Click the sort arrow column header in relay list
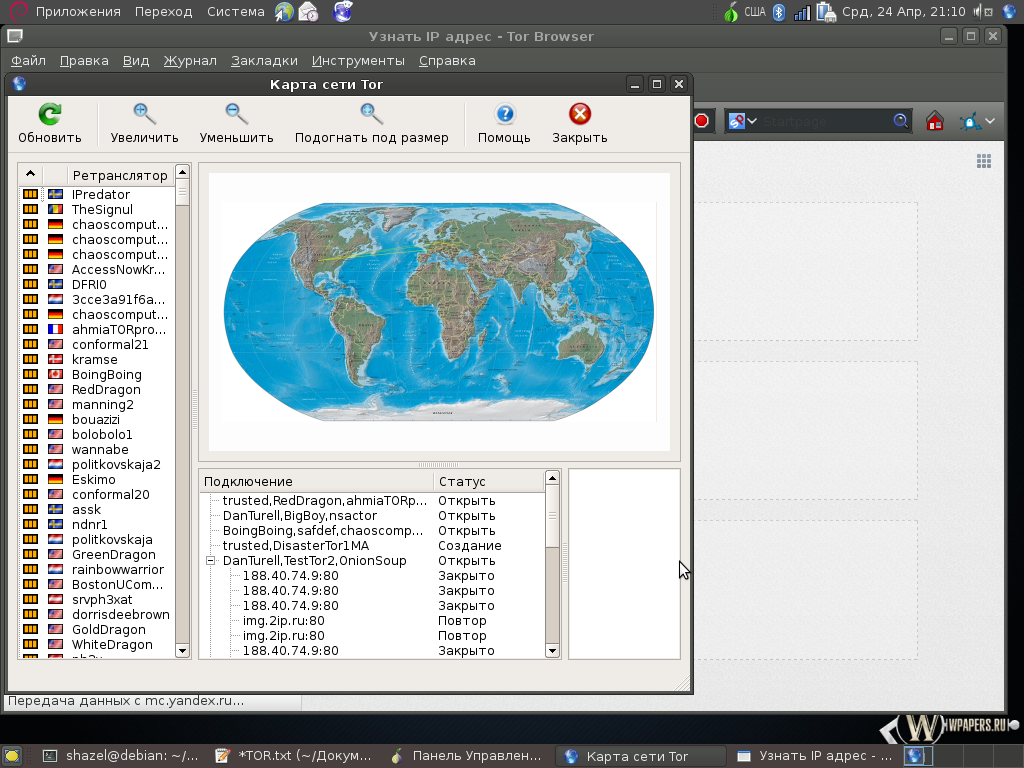1024x768 pixels. 31,174
